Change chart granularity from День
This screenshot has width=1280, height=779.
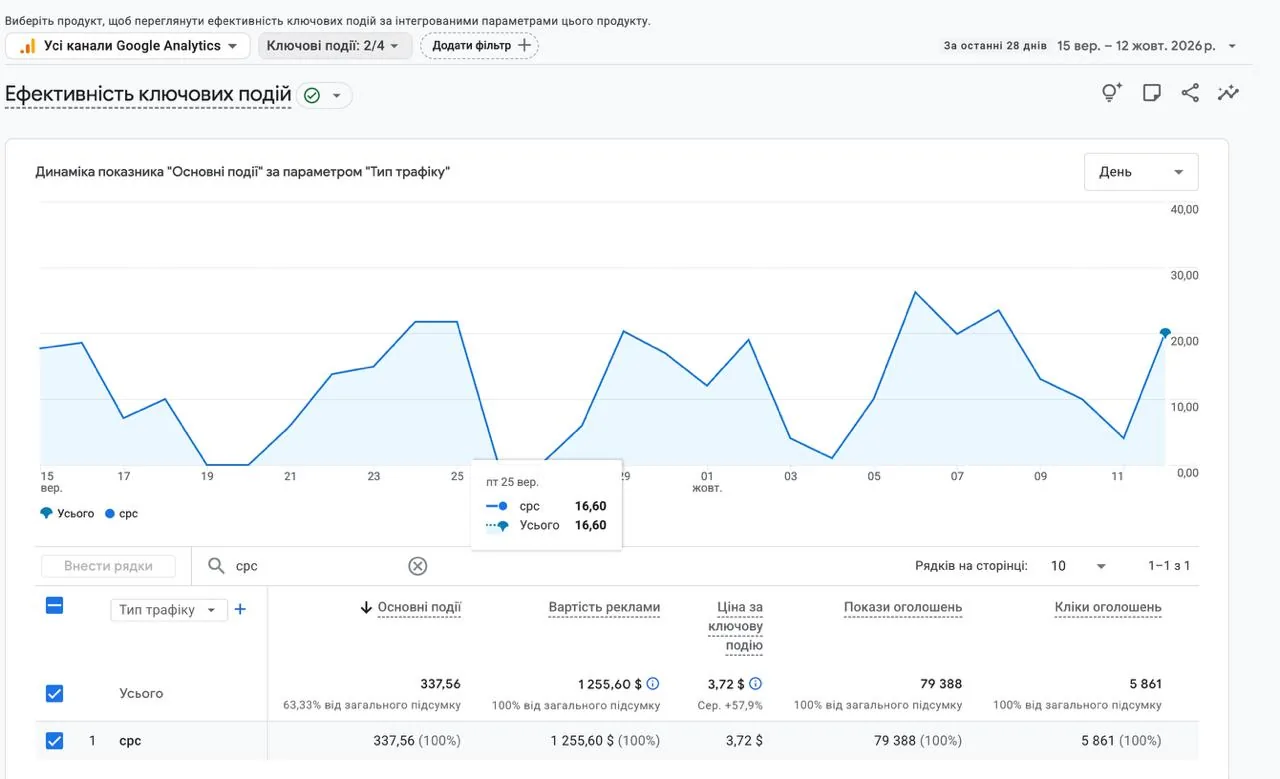click(1141, 172)
